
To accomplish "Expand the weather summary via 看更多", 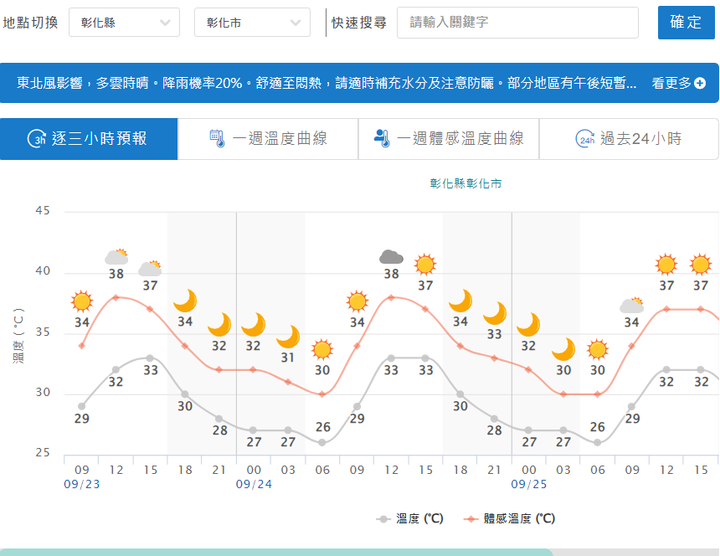I will tap(672, 83).
